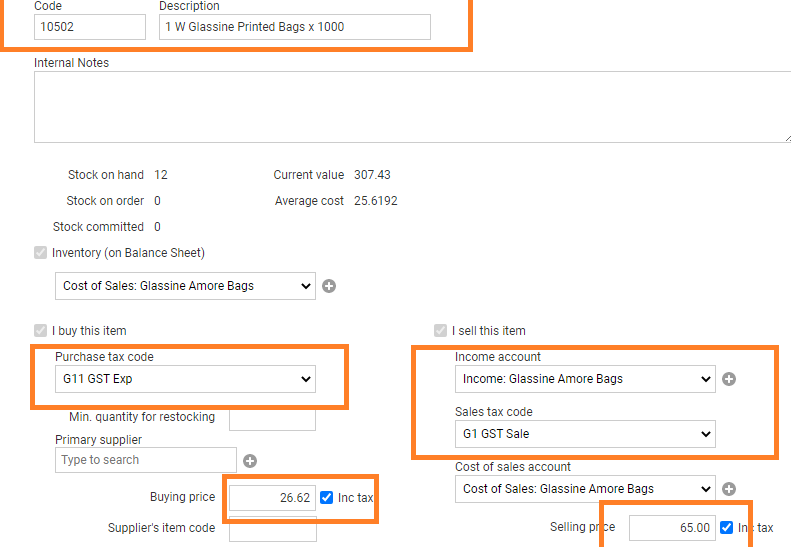Viewport: 791px width, 547px height.
Task: Click plus icon next to Primary supplier
Action: point(250,461)
